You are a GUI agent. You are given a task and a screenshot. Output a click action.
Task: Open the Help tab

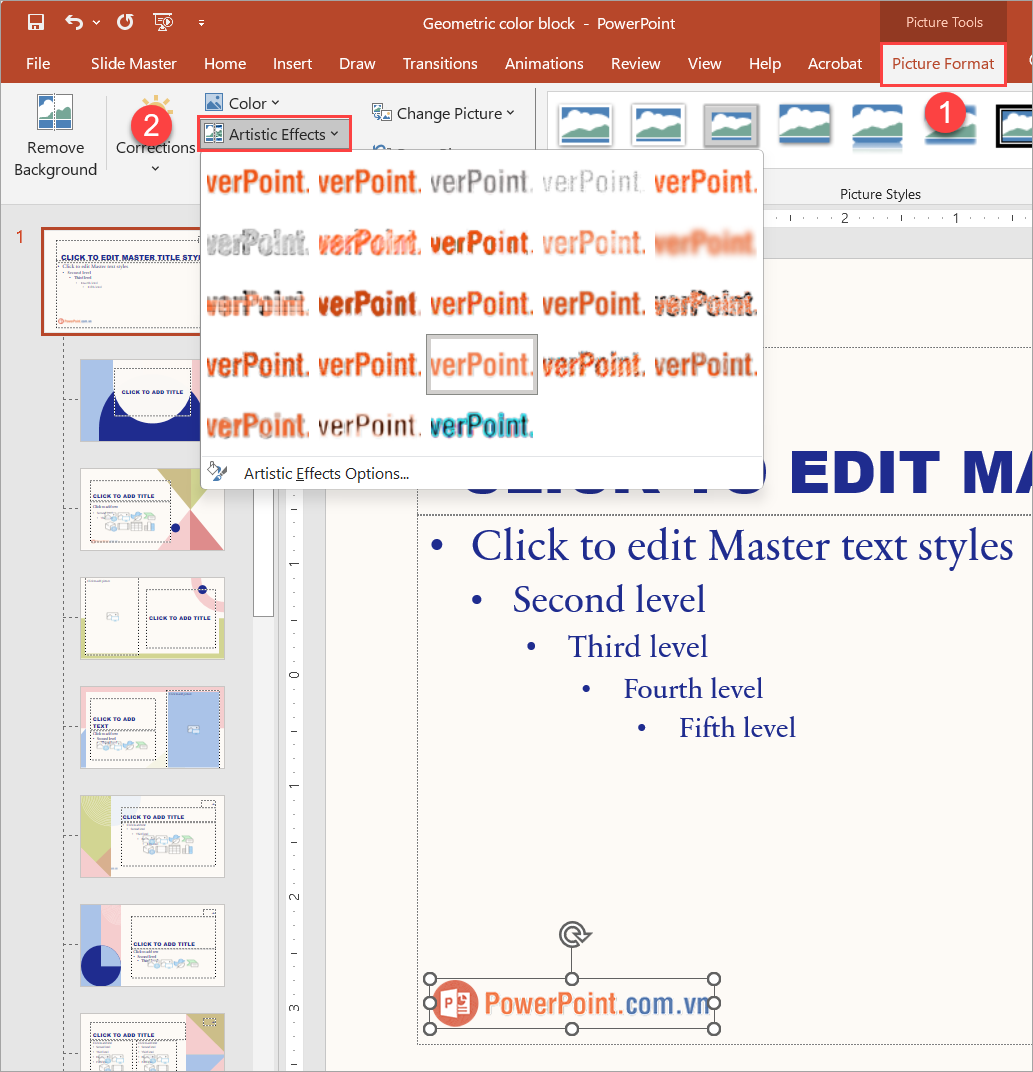[x=764, y=64]
